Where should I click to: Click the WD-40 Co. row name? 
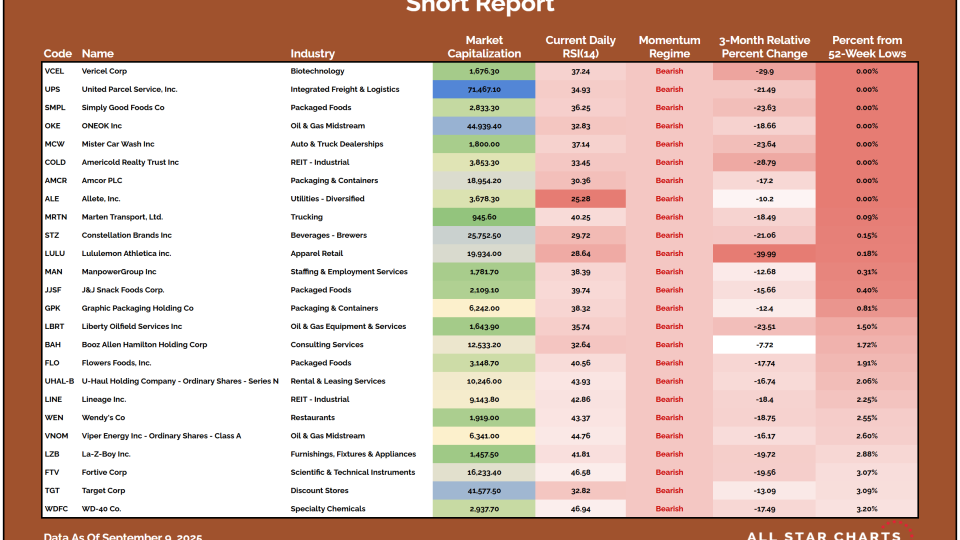point(104,509)
